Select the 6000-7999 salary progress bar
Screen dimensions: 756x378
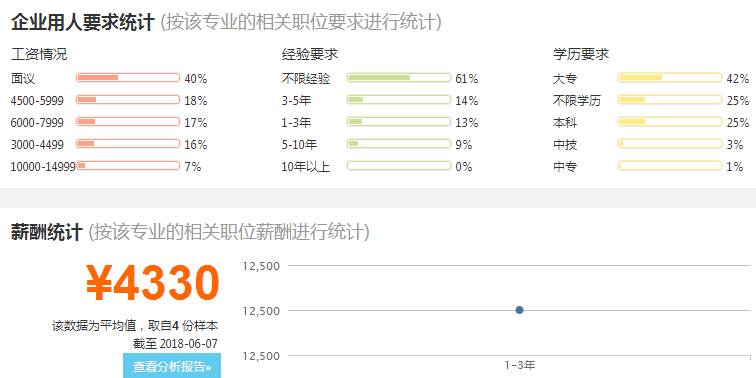[128, 122]
